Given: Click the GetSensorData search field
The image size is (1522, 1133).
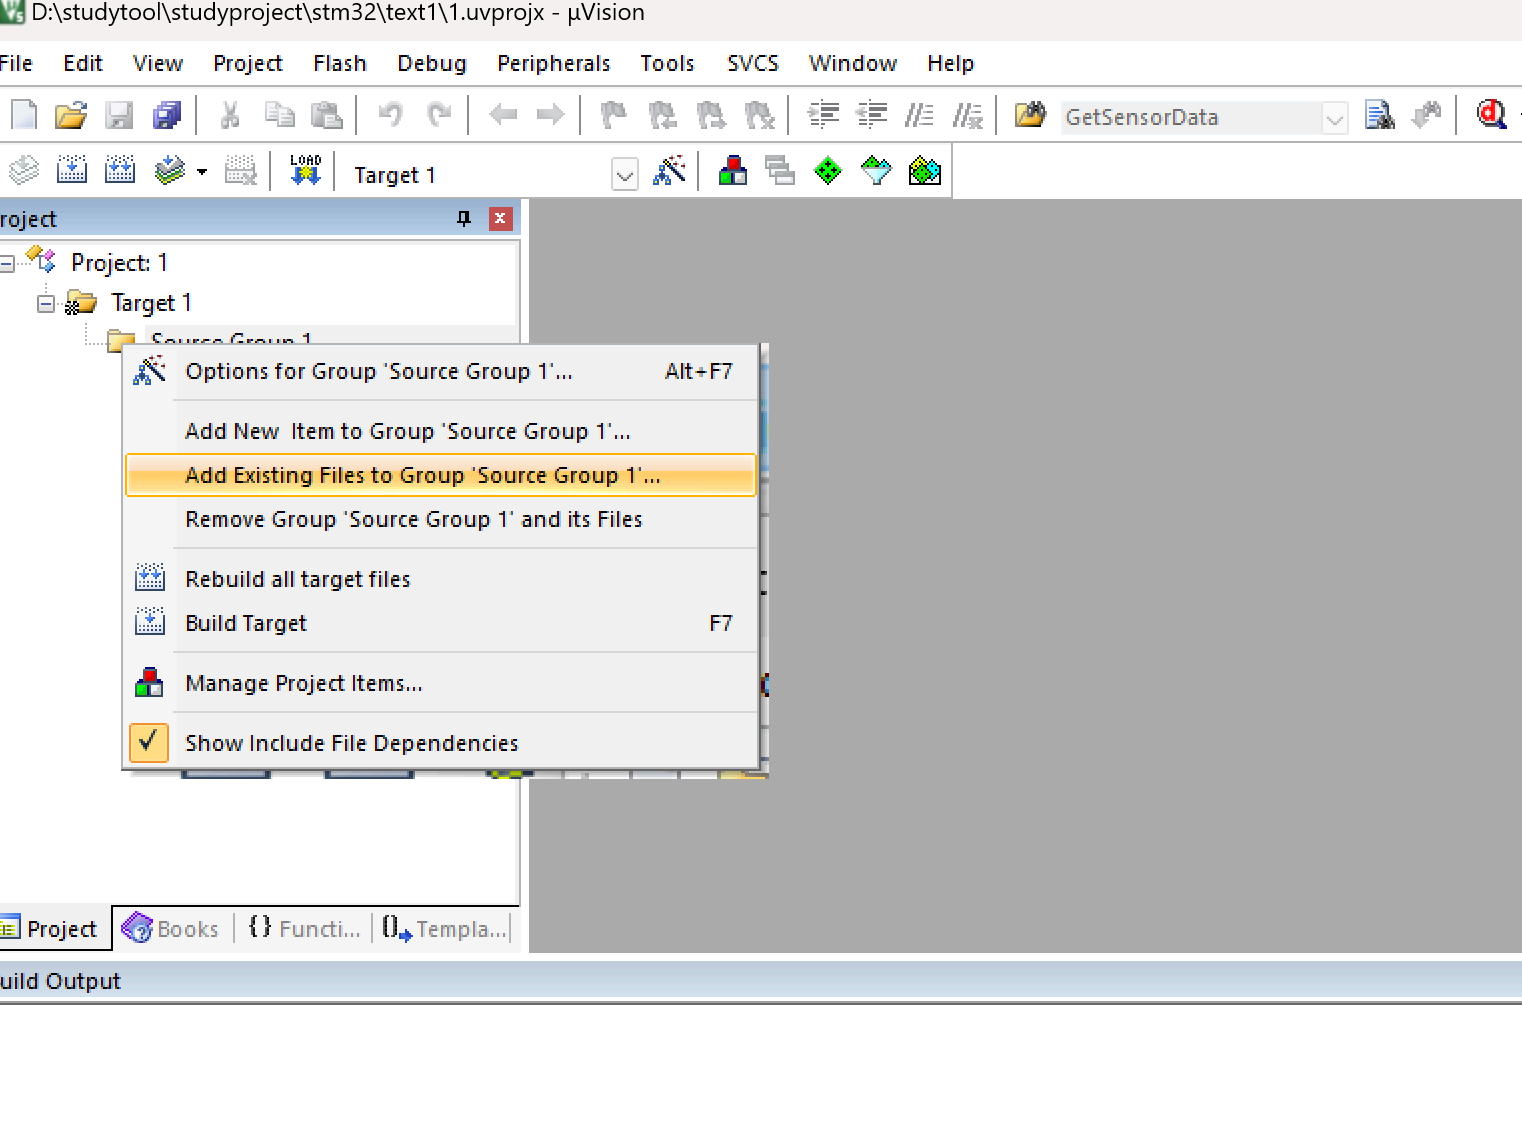Looking at the screenshot, I should coord(1191,118).
